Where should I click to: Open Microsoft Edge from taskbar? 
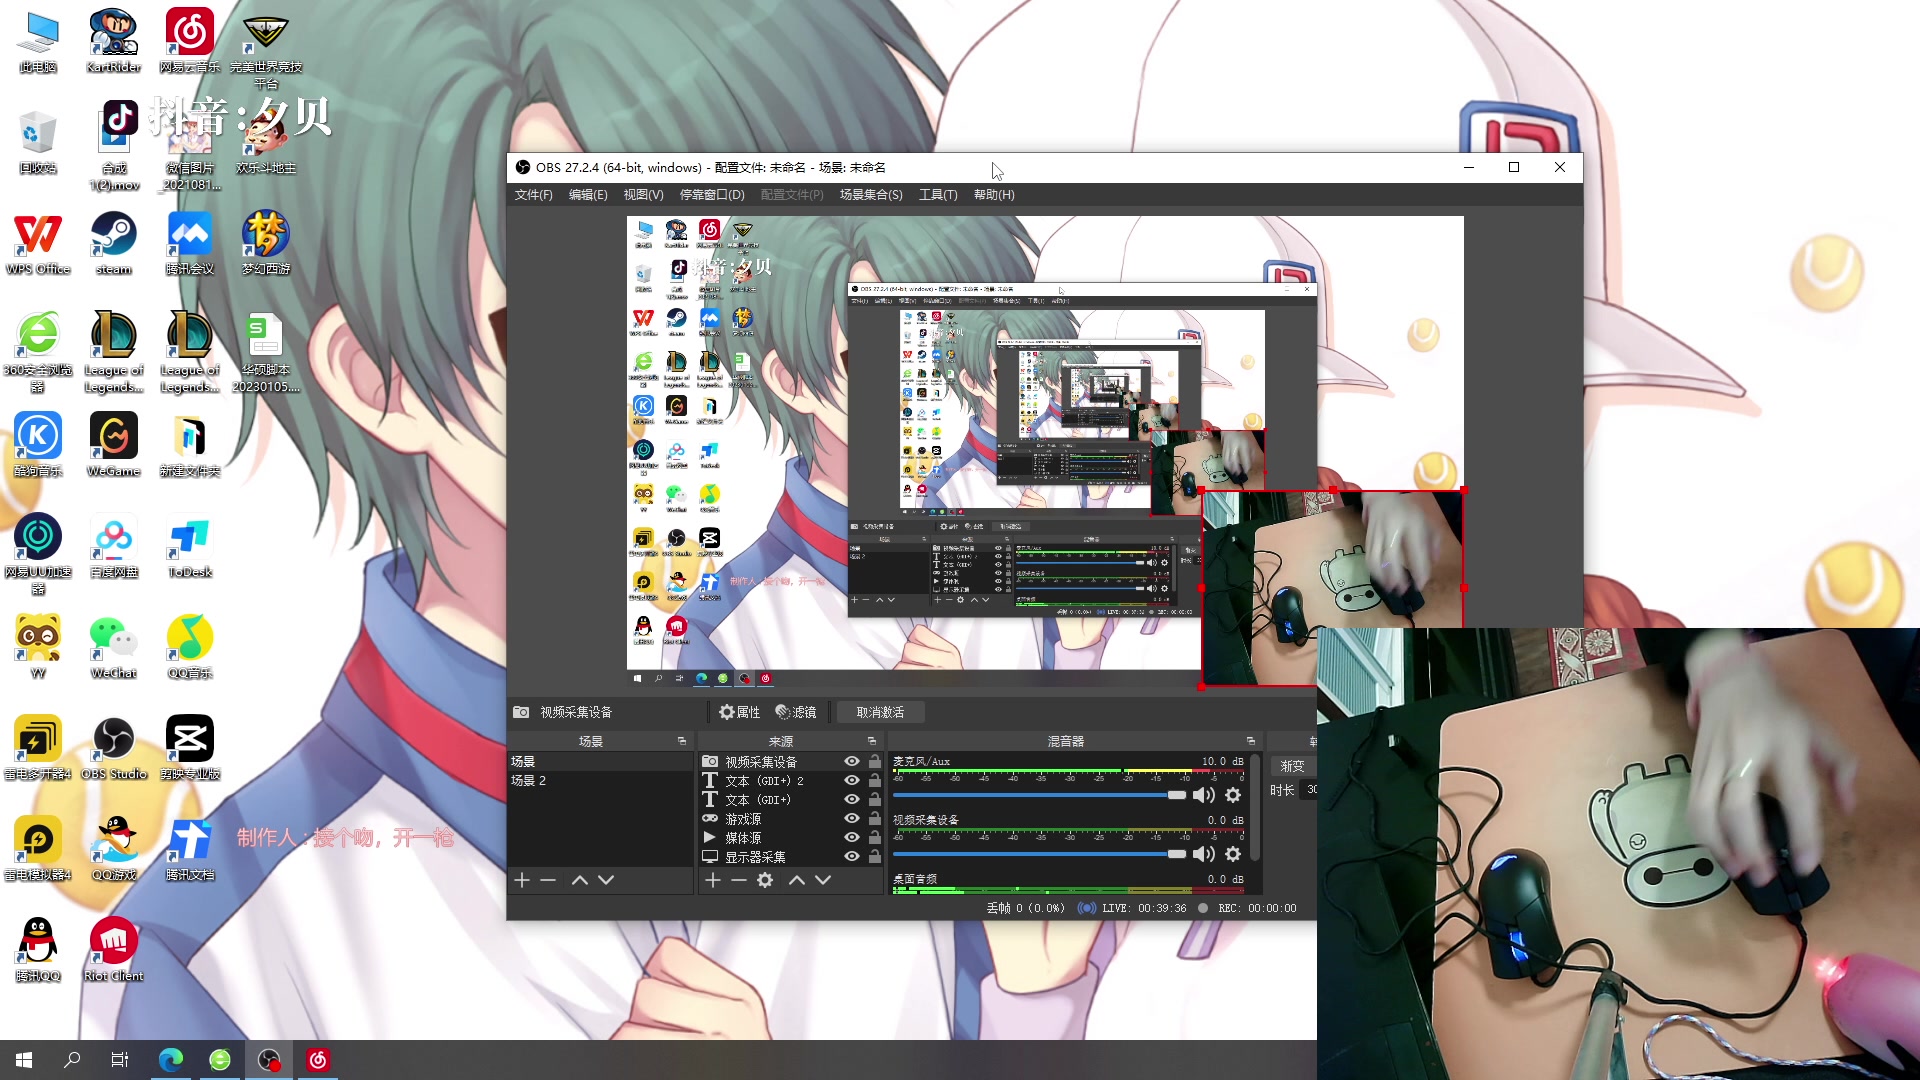pos(171,1060)
